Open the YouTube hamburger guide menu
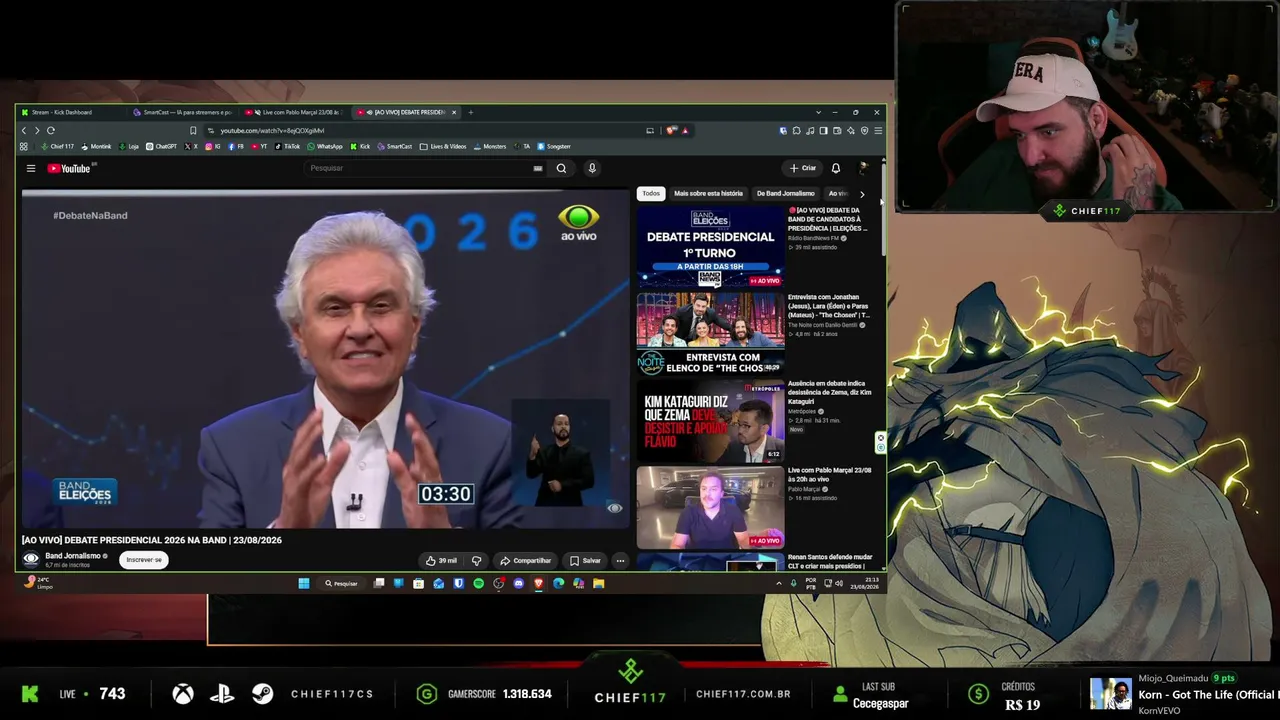This screenshot has height=720, width=1280. pyautogui.click(x=31, y=168)
